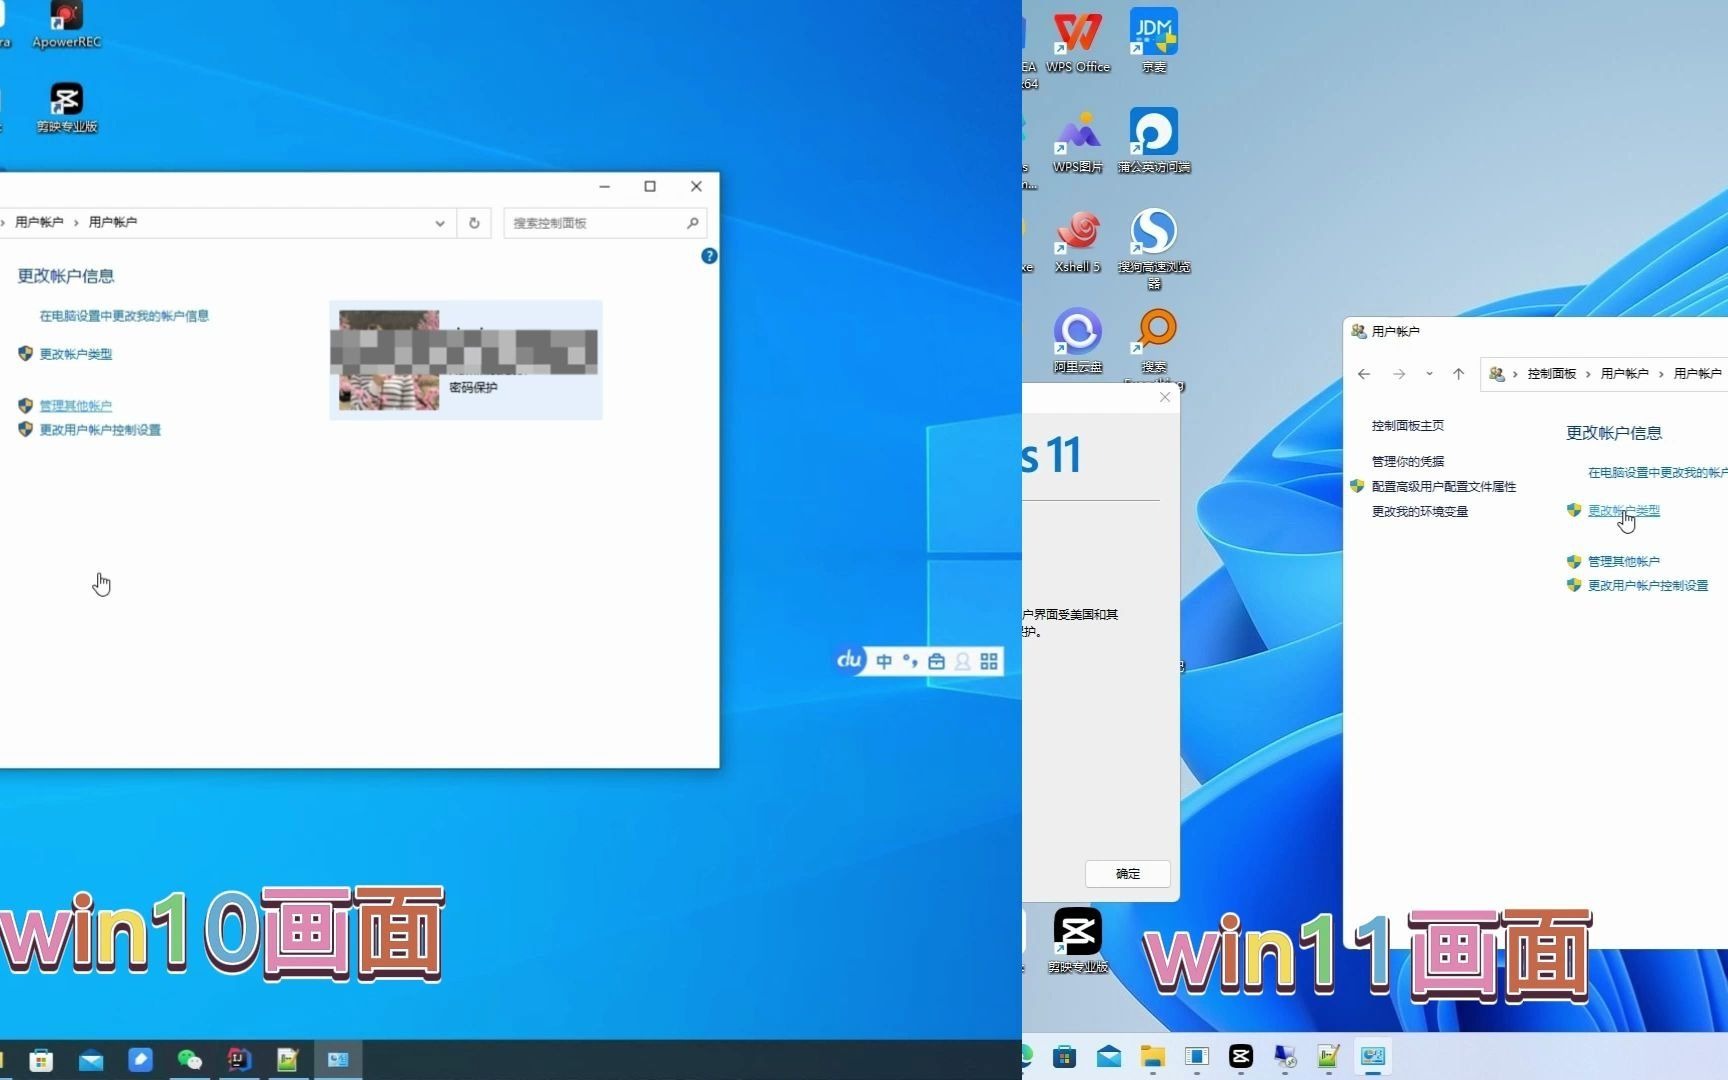This screenshot has width=1728, height=1080.
Task: Click search magnifier in Win10 control panel
Action: pyautogui.click(x=692, y=223)
